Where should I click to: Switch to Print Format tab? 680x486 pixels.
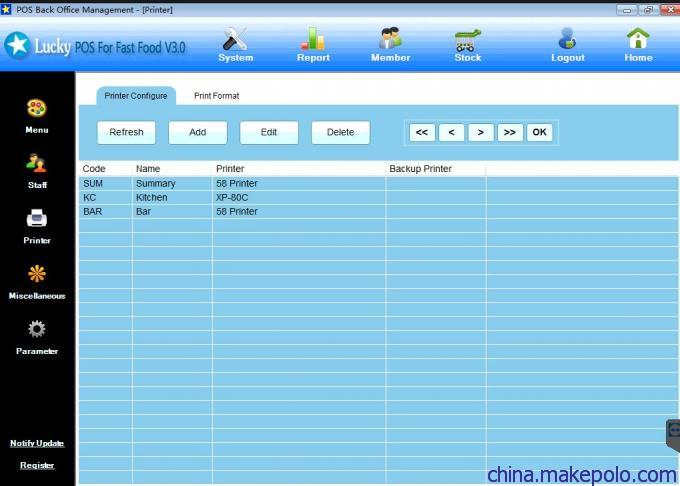click(x=216, y=96)
